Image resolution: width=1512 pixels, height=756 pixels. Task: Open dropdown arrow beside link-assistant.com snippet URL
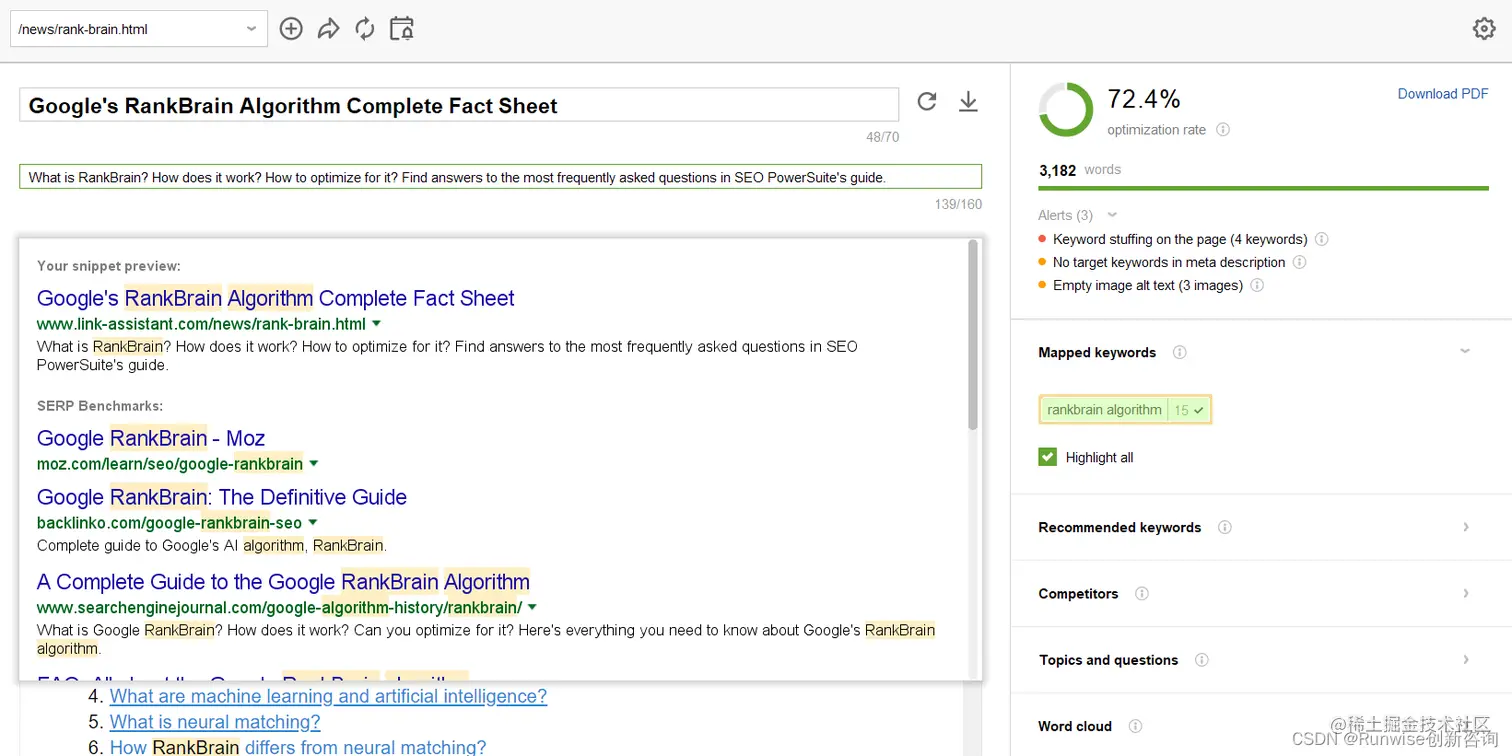[x=377, y=324]
